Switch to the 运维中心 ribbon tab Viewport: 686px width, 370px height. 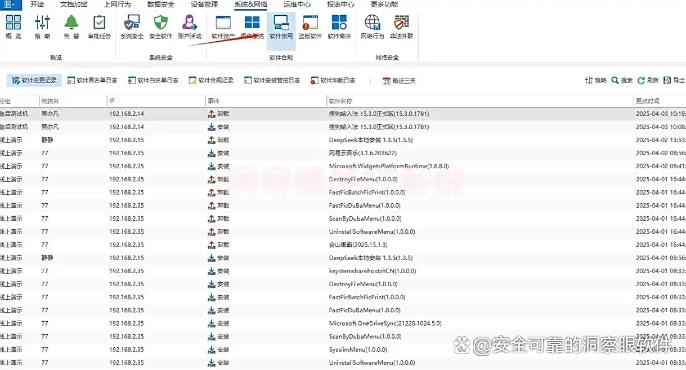click(297, 4)
